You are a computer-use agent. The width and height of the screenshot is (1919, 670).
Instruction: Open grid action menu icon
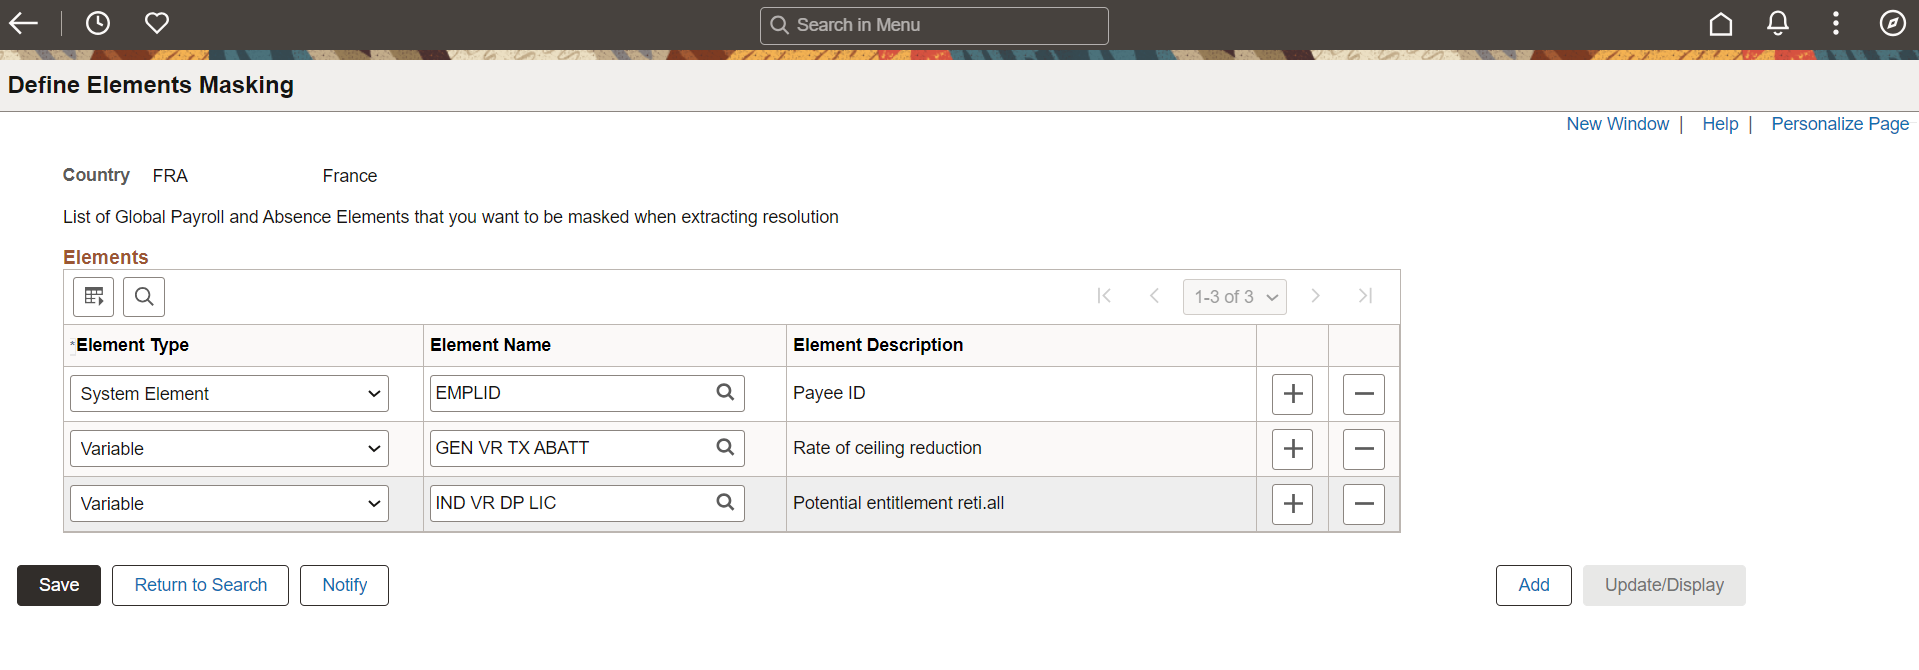point(94,296)
